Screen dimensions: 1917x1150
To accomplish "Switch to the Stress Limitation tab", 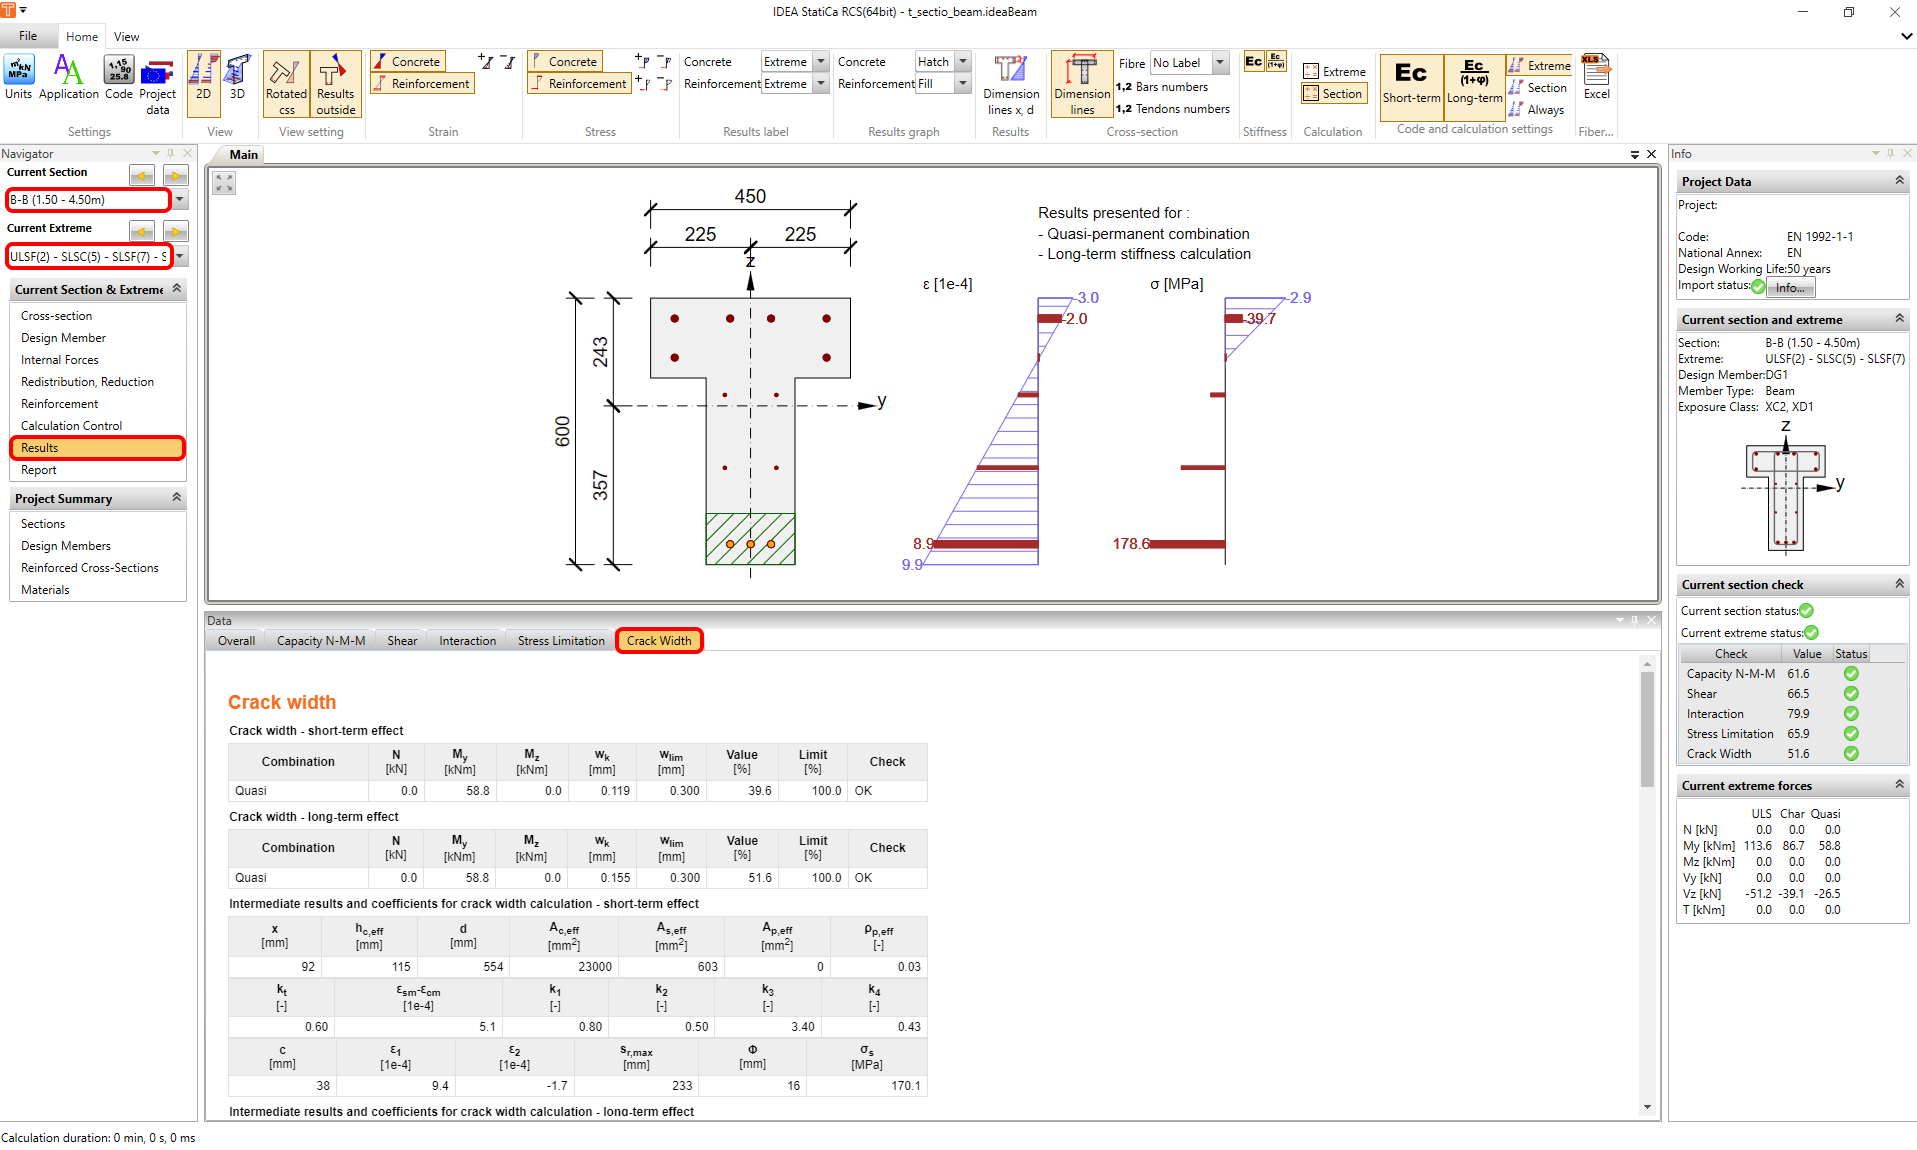I will (x=561, y=641).
